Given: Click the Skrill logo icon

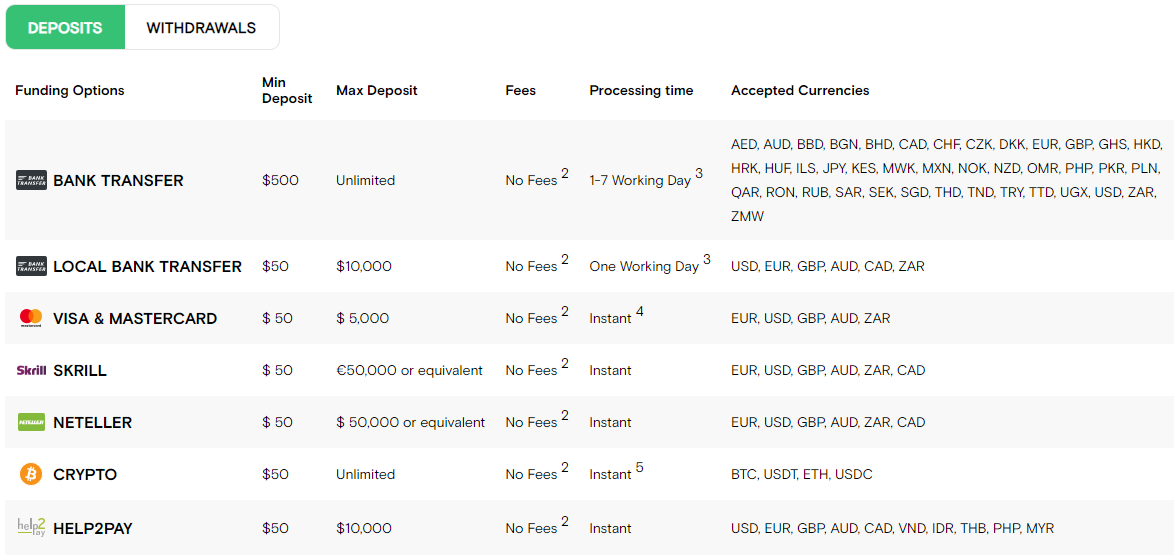Looking at the screenshot, I should (x=31, y=370).
